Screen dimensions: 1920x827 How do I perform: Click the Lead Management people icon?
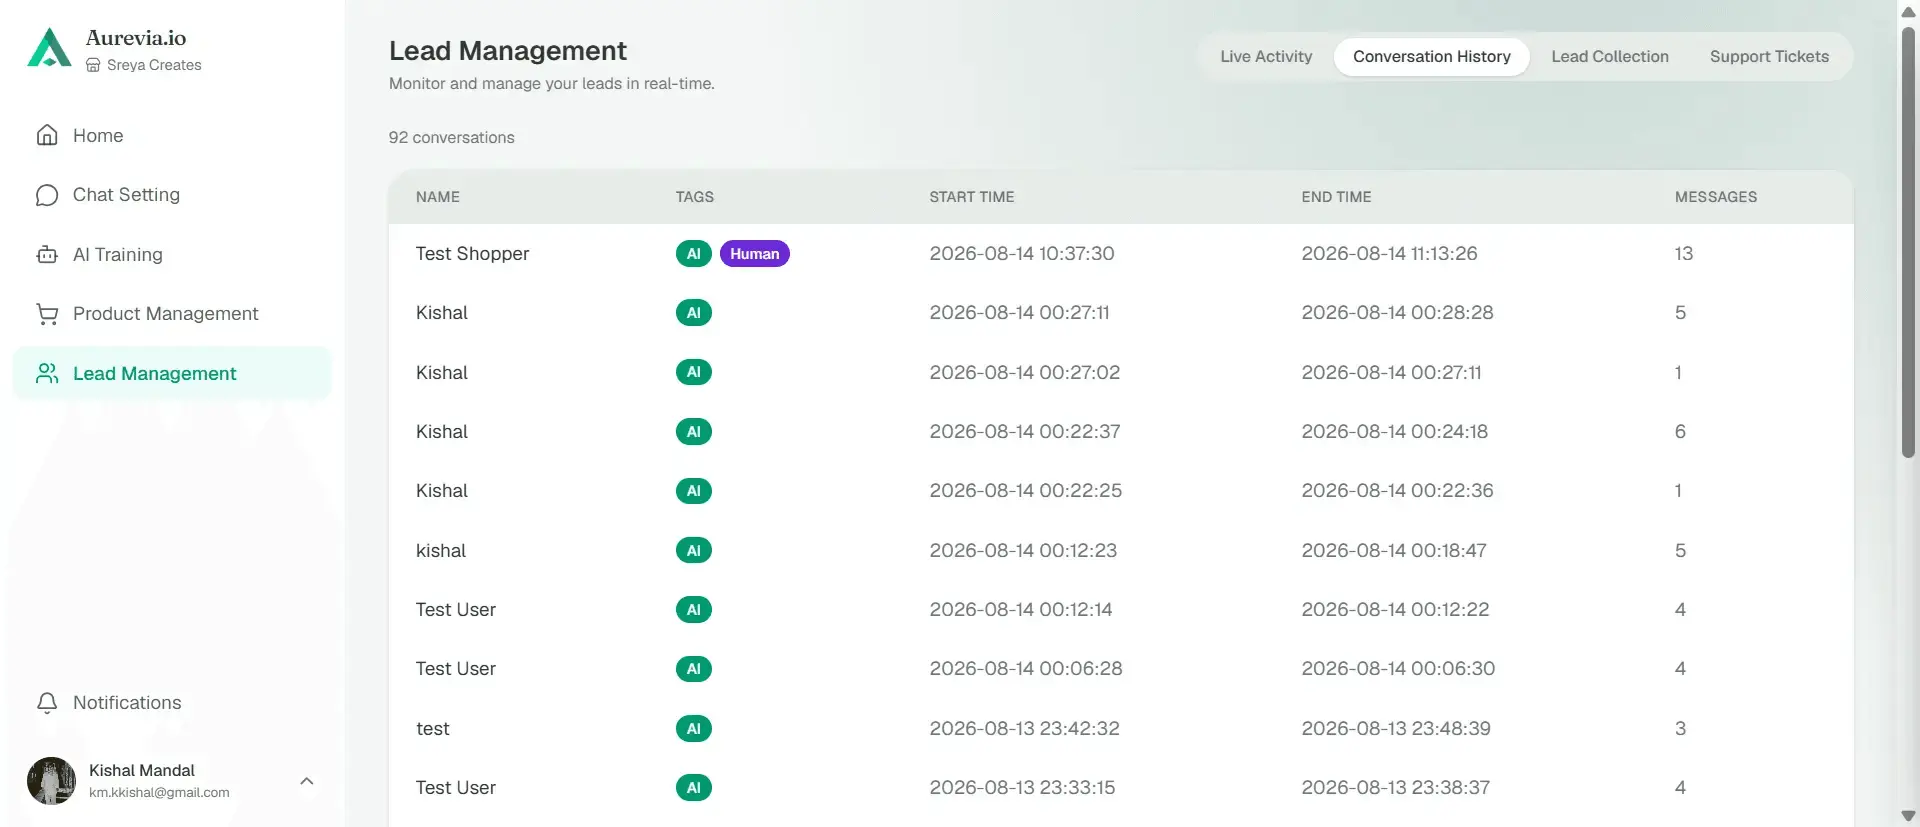[x=47, y=373]
